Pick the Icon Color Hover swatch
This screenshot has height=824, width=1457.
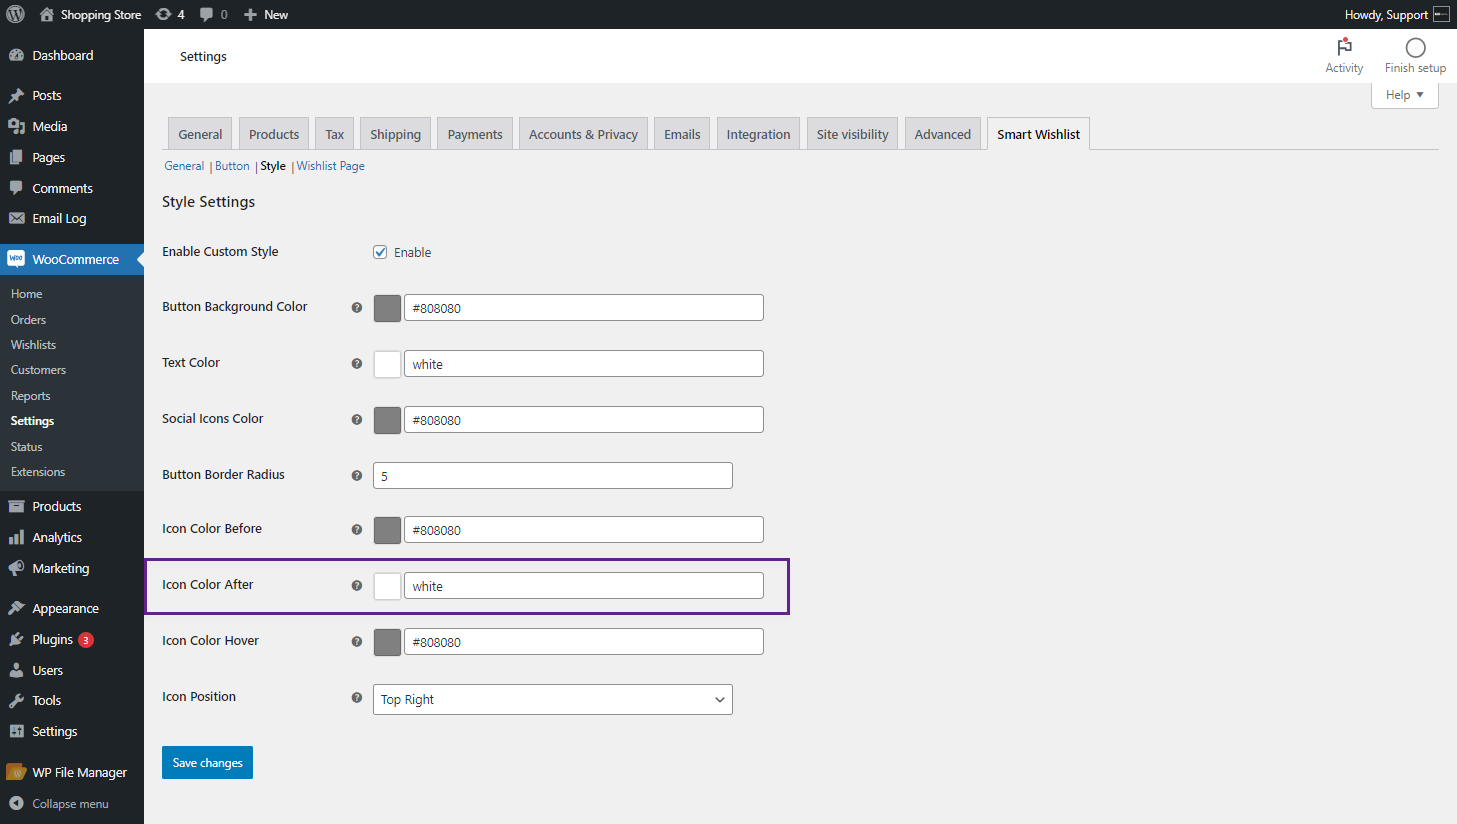(x=387, y=642)
